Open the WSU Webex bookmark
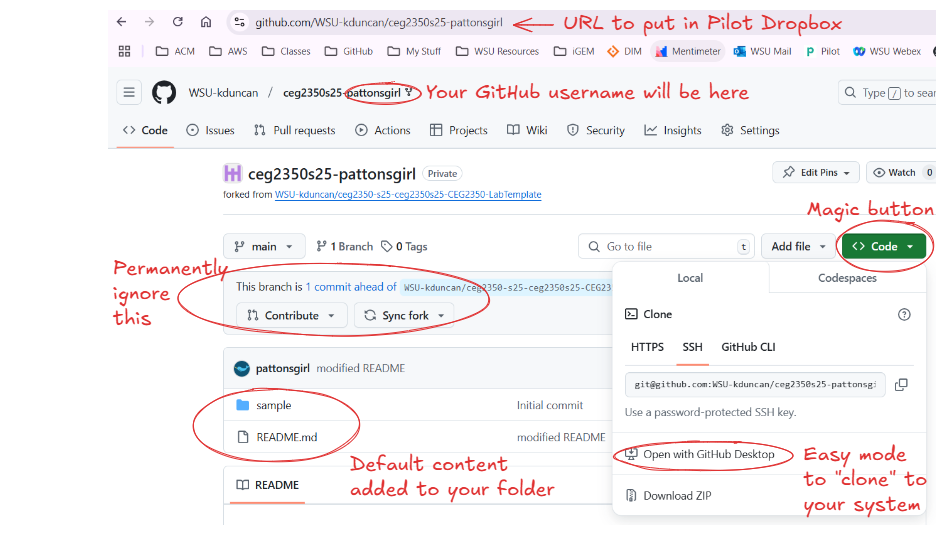Viewport: 946px width, 534px height. pyautogui.click(x=887, y=51)
